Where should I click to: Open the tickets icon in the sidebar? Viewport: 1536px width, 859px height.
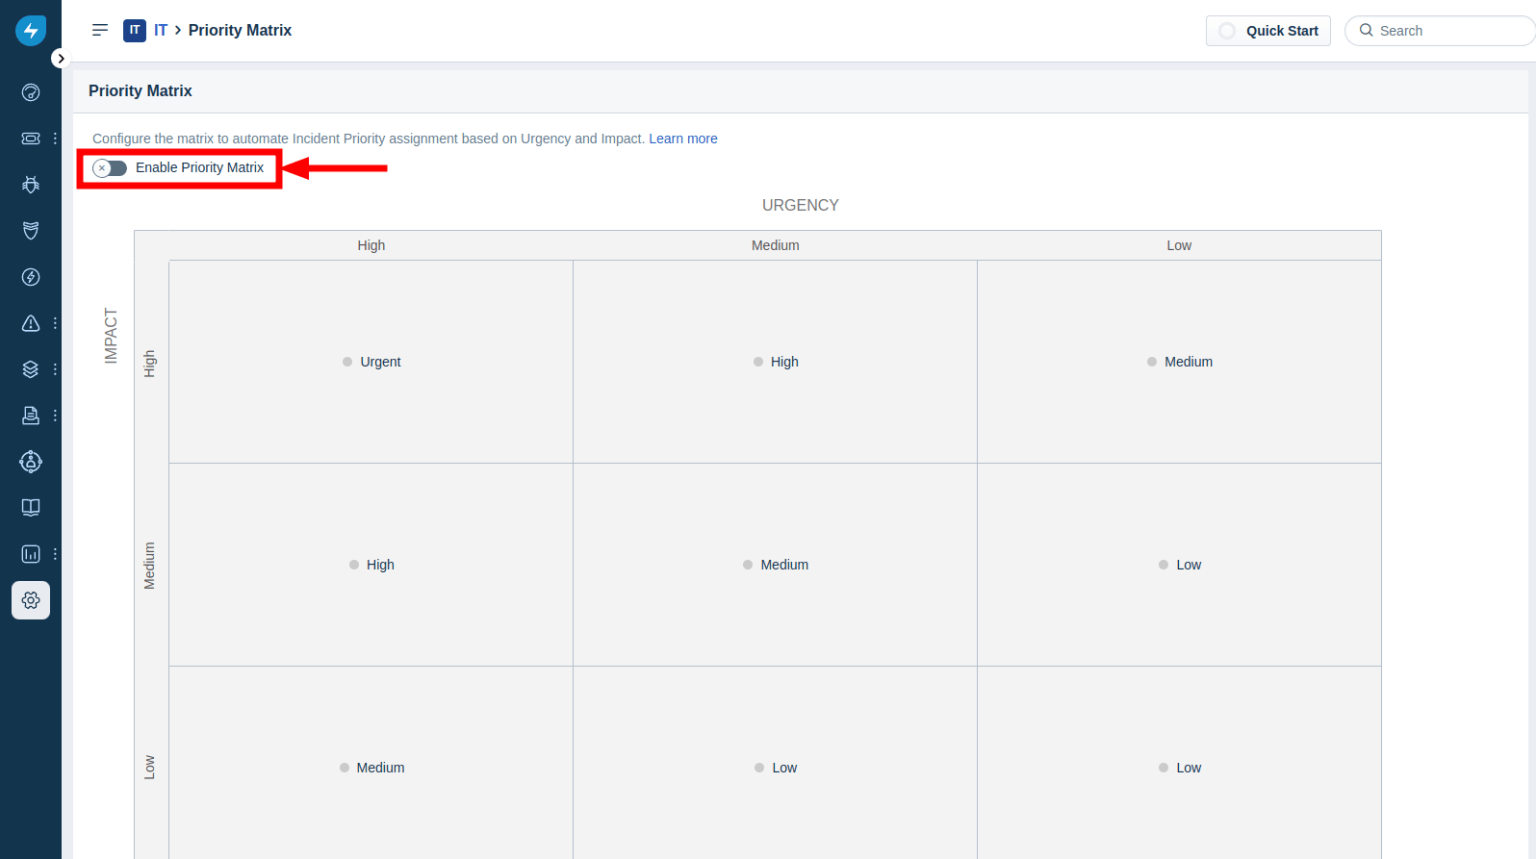pos(30,138)
